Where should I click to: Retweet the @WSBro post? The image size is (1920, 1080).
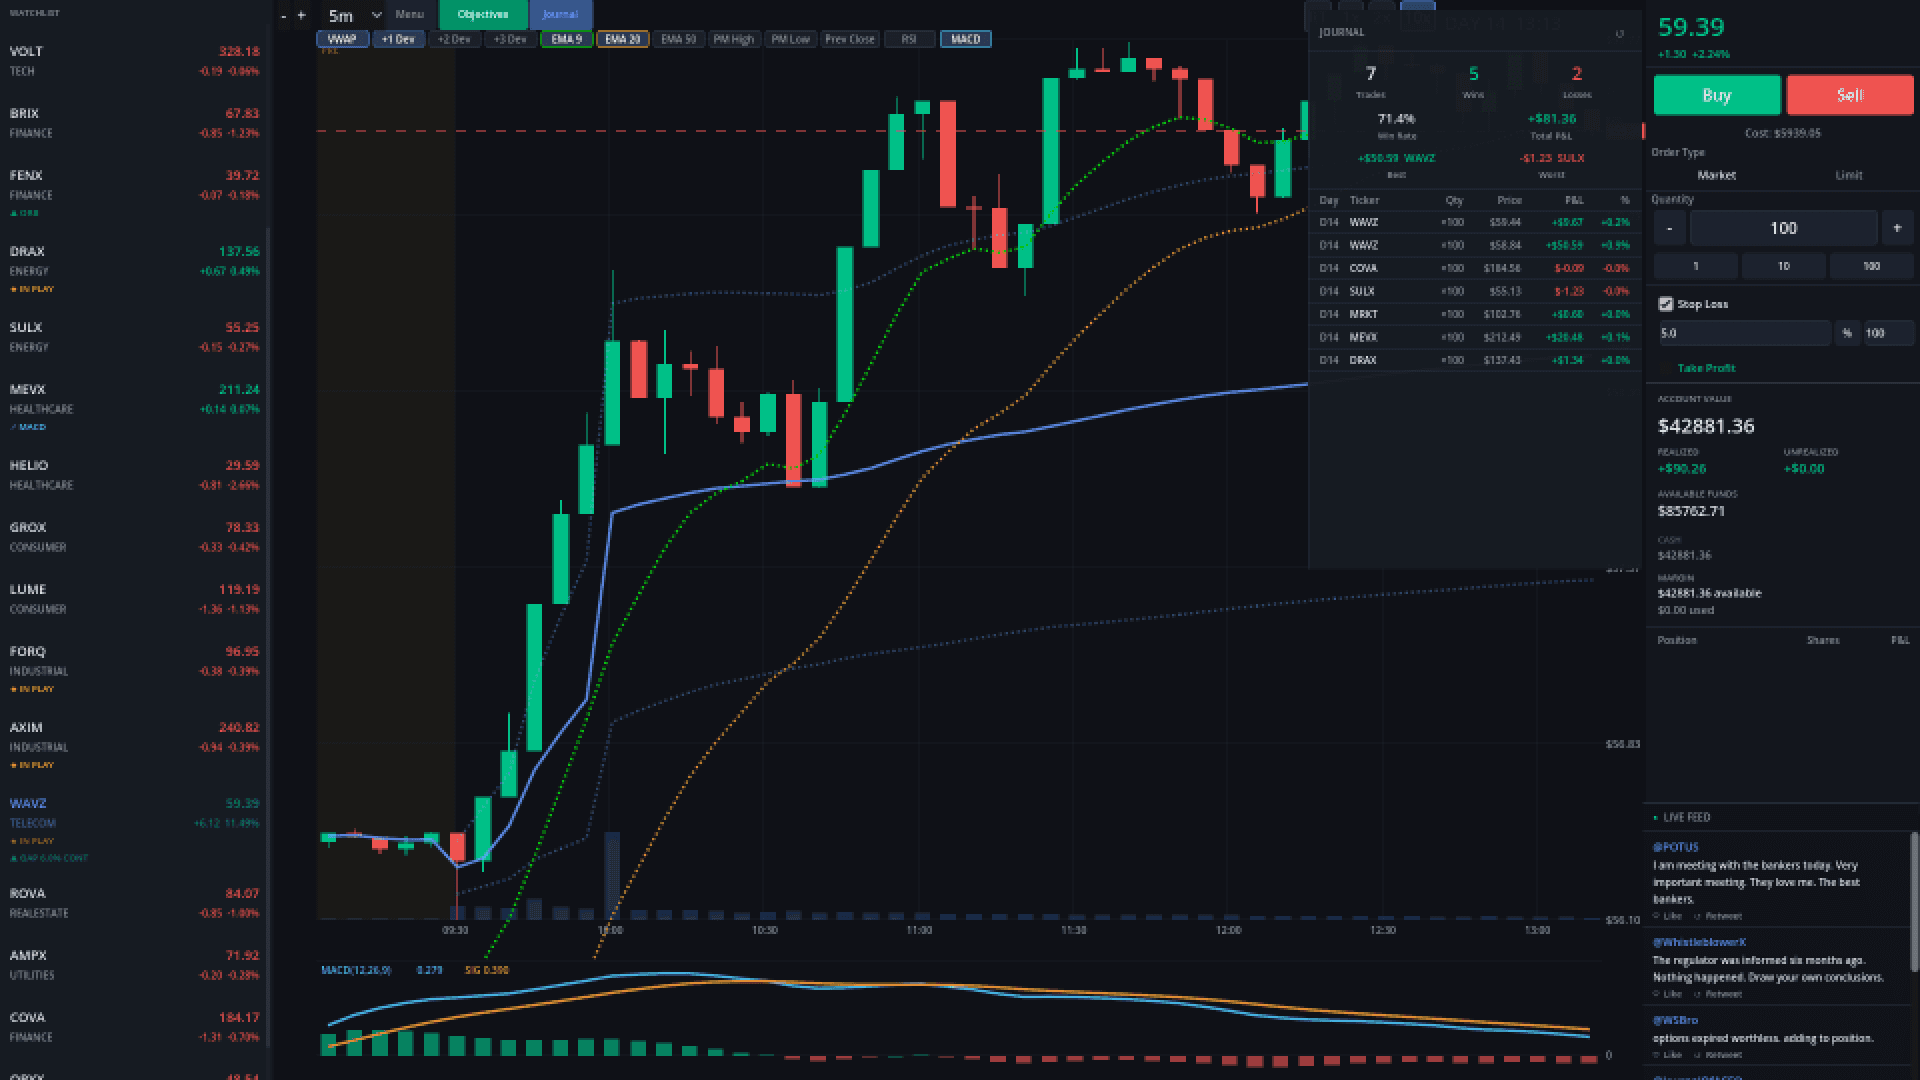1718,1055
